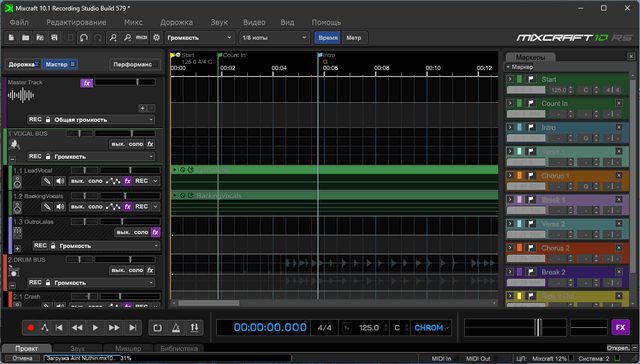Click the Мастер button

(60, 64)
